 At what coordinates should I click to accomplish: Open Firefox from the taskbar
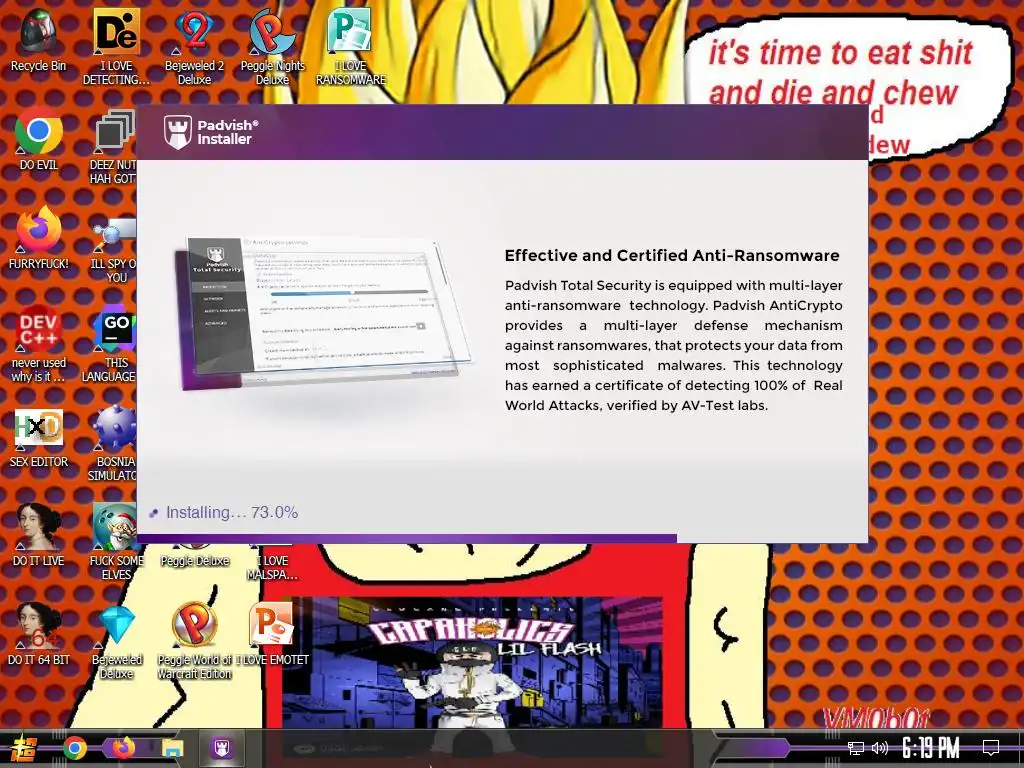point(123,748)
